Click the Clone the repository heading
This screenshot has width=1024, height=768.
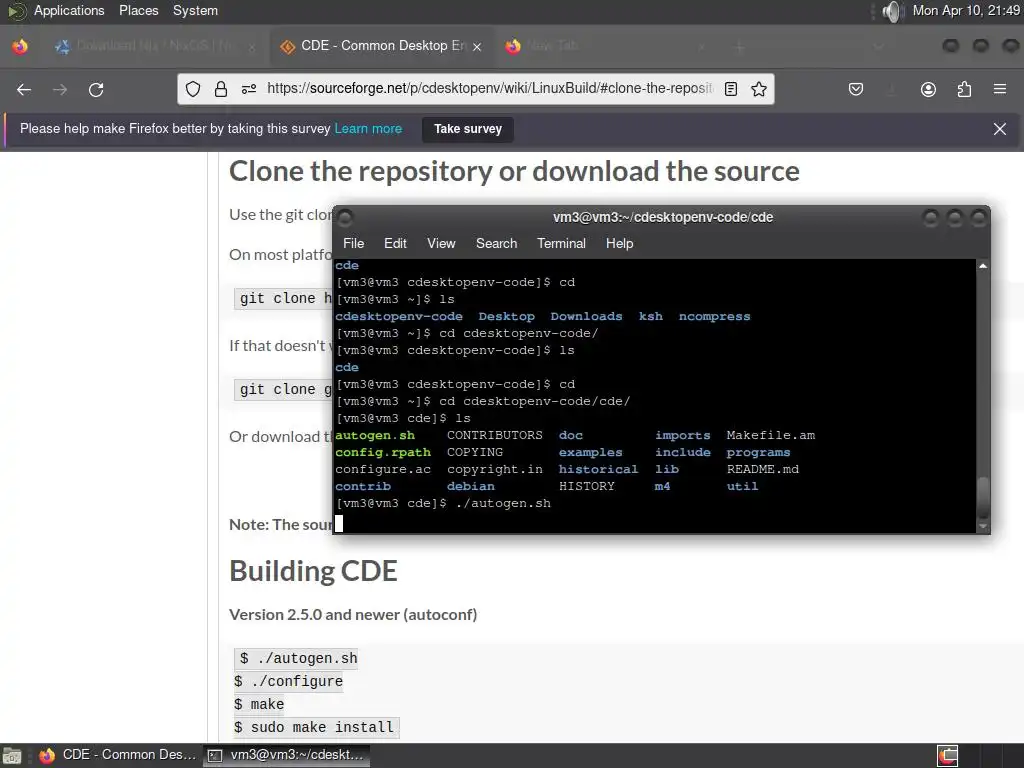(514, 171)
